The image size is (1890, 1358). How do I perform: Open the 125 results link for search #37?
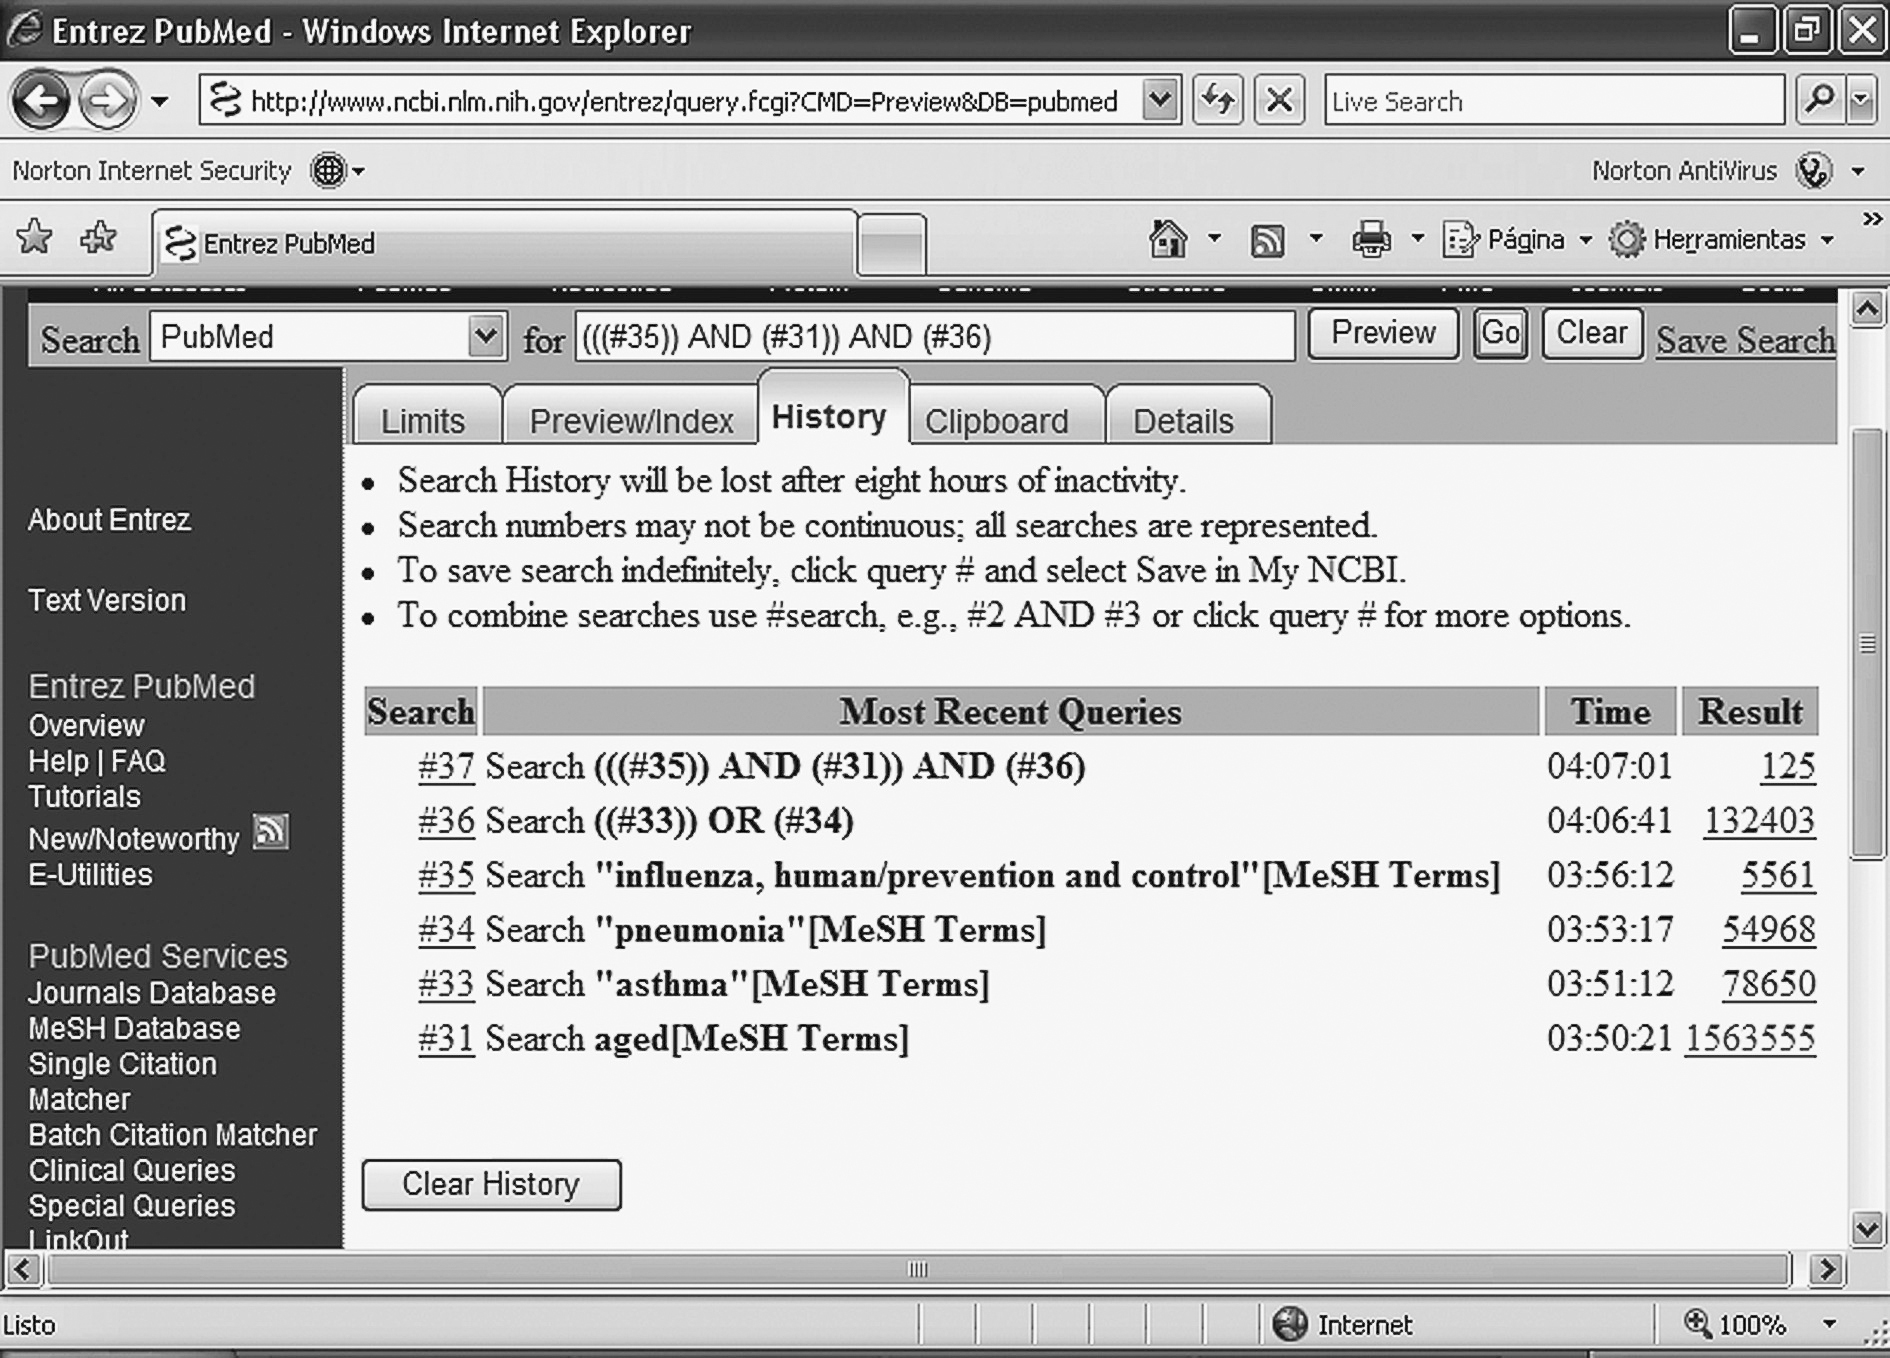click(x=1787, y=767)
